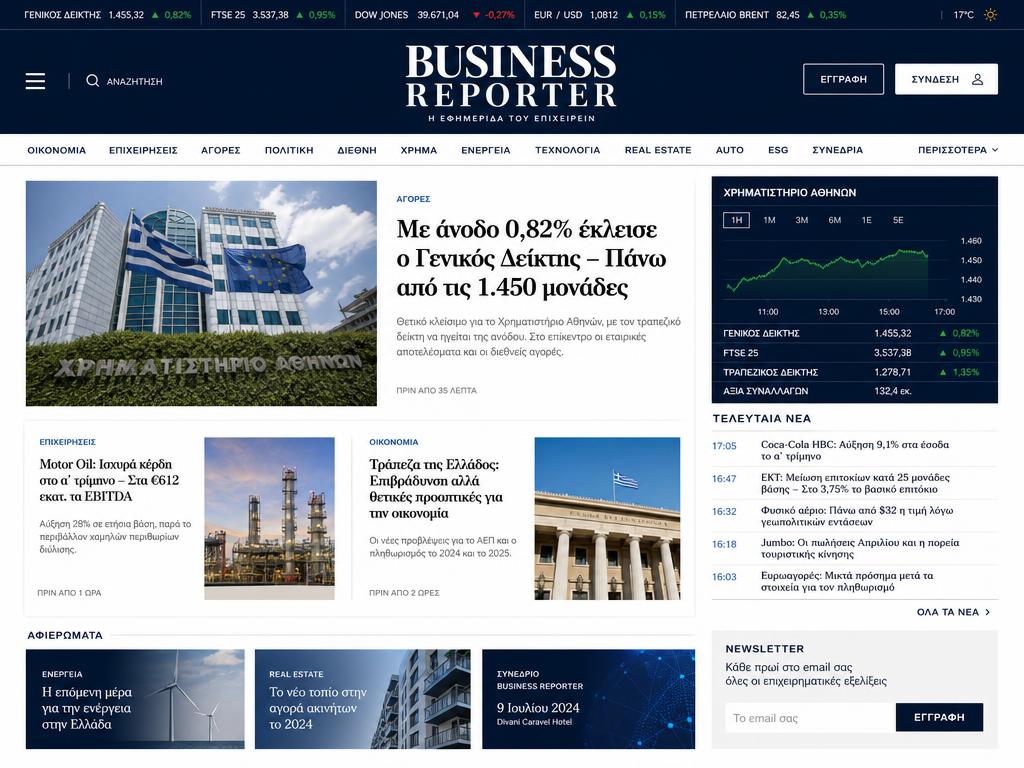Click the Business Reporter logo

[511, 82]
